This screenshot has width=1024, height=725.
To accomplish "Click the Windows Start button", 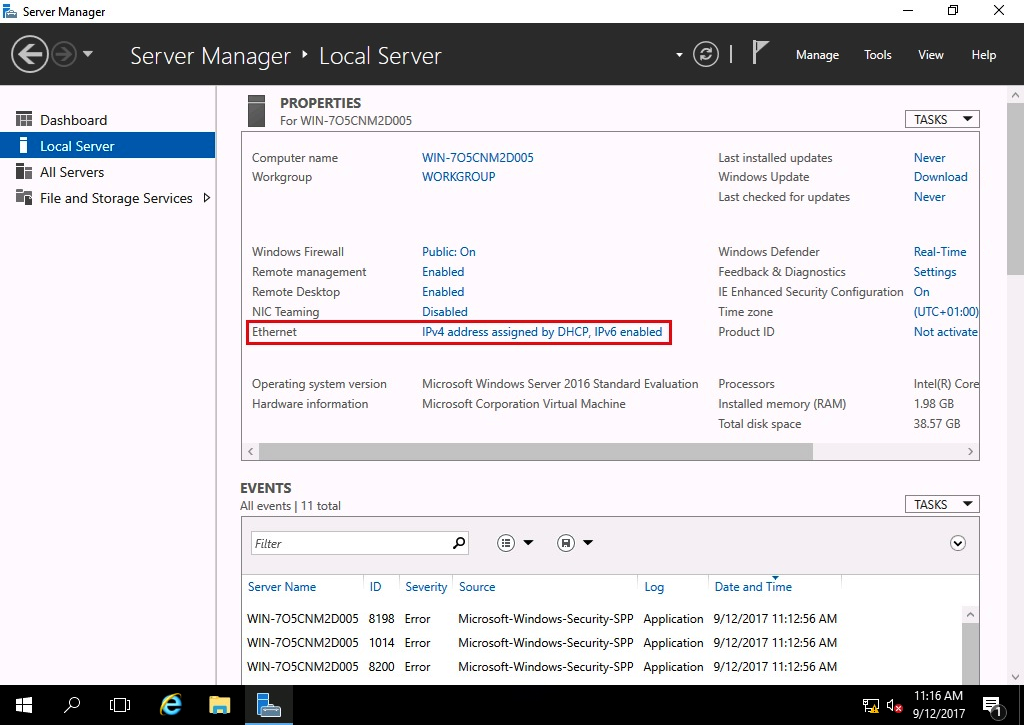I will coord(23,704).
